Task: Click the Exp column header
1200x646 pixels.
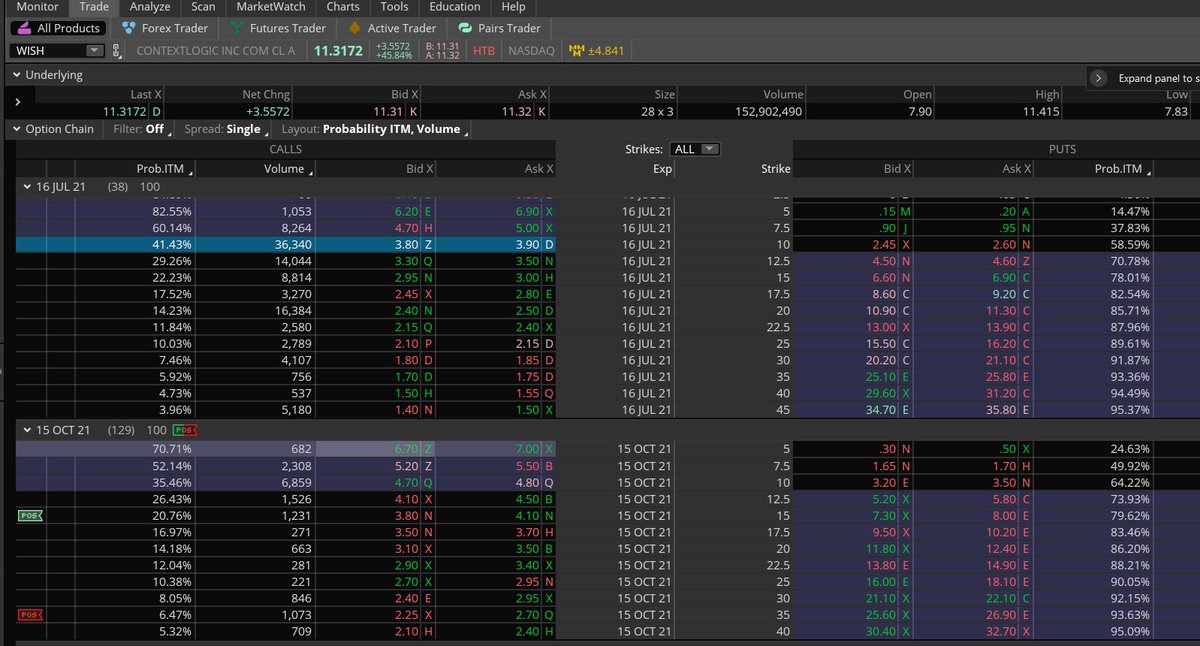Action: click(x=662, y=169)
